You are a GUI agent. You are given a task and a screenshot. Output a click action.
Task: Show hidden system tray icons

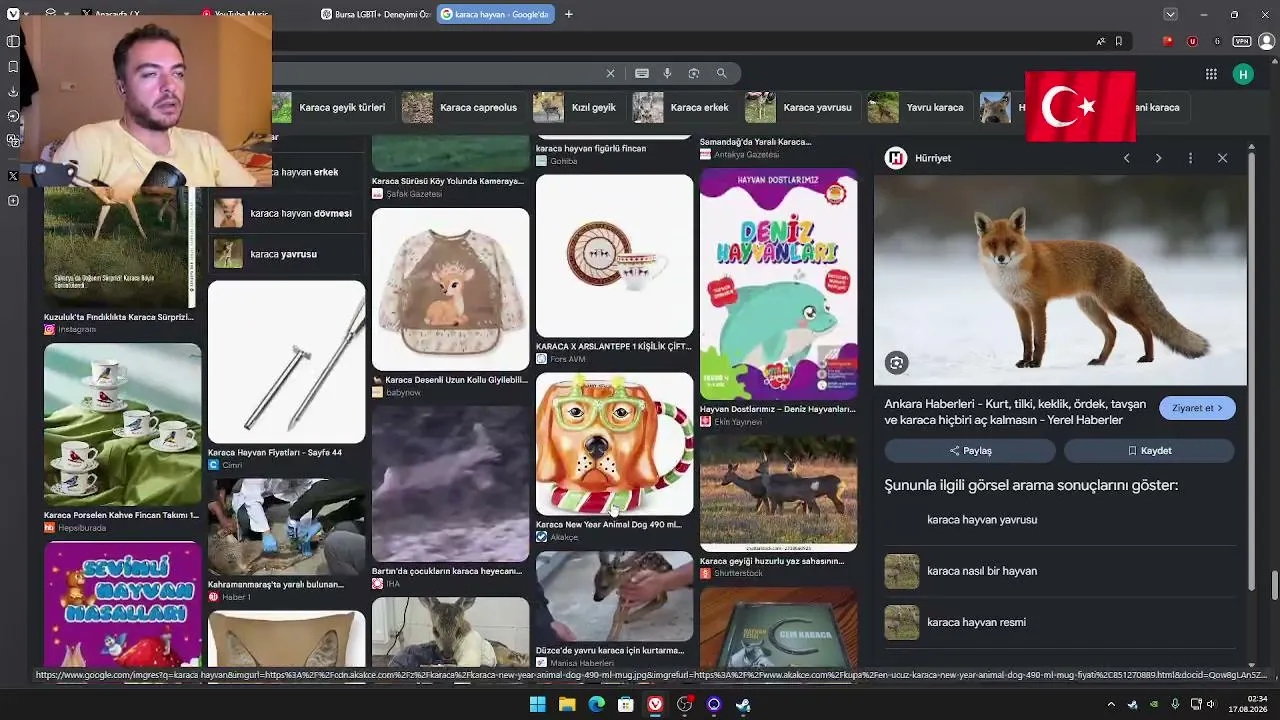coord(1110,704)
